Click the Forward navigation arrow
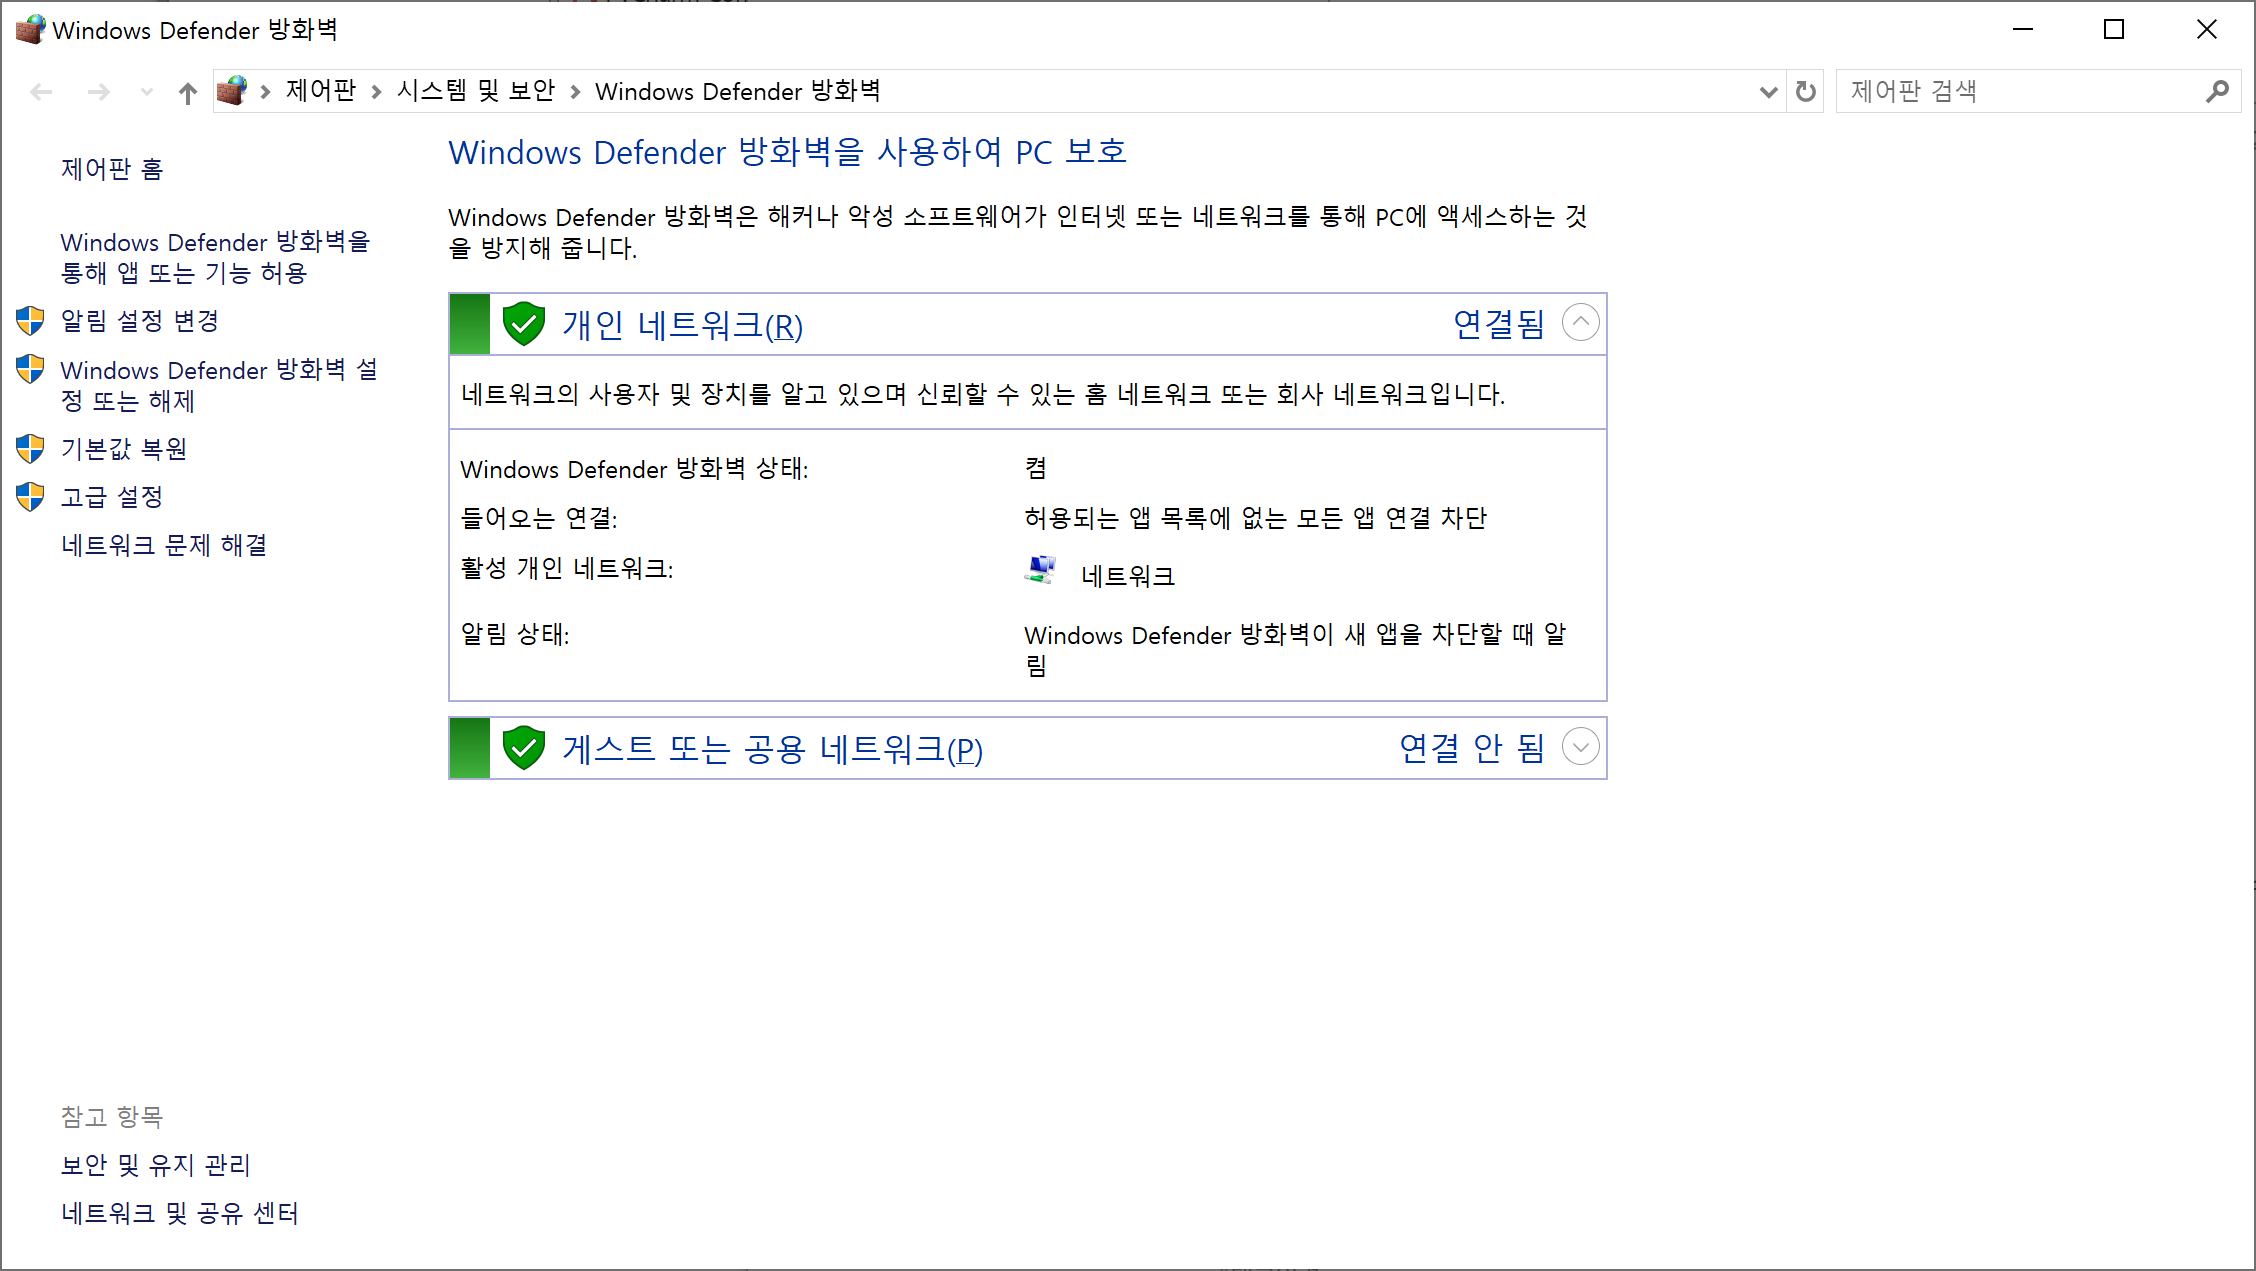Screen dimensions: 2256x1271 click(98, 92)
